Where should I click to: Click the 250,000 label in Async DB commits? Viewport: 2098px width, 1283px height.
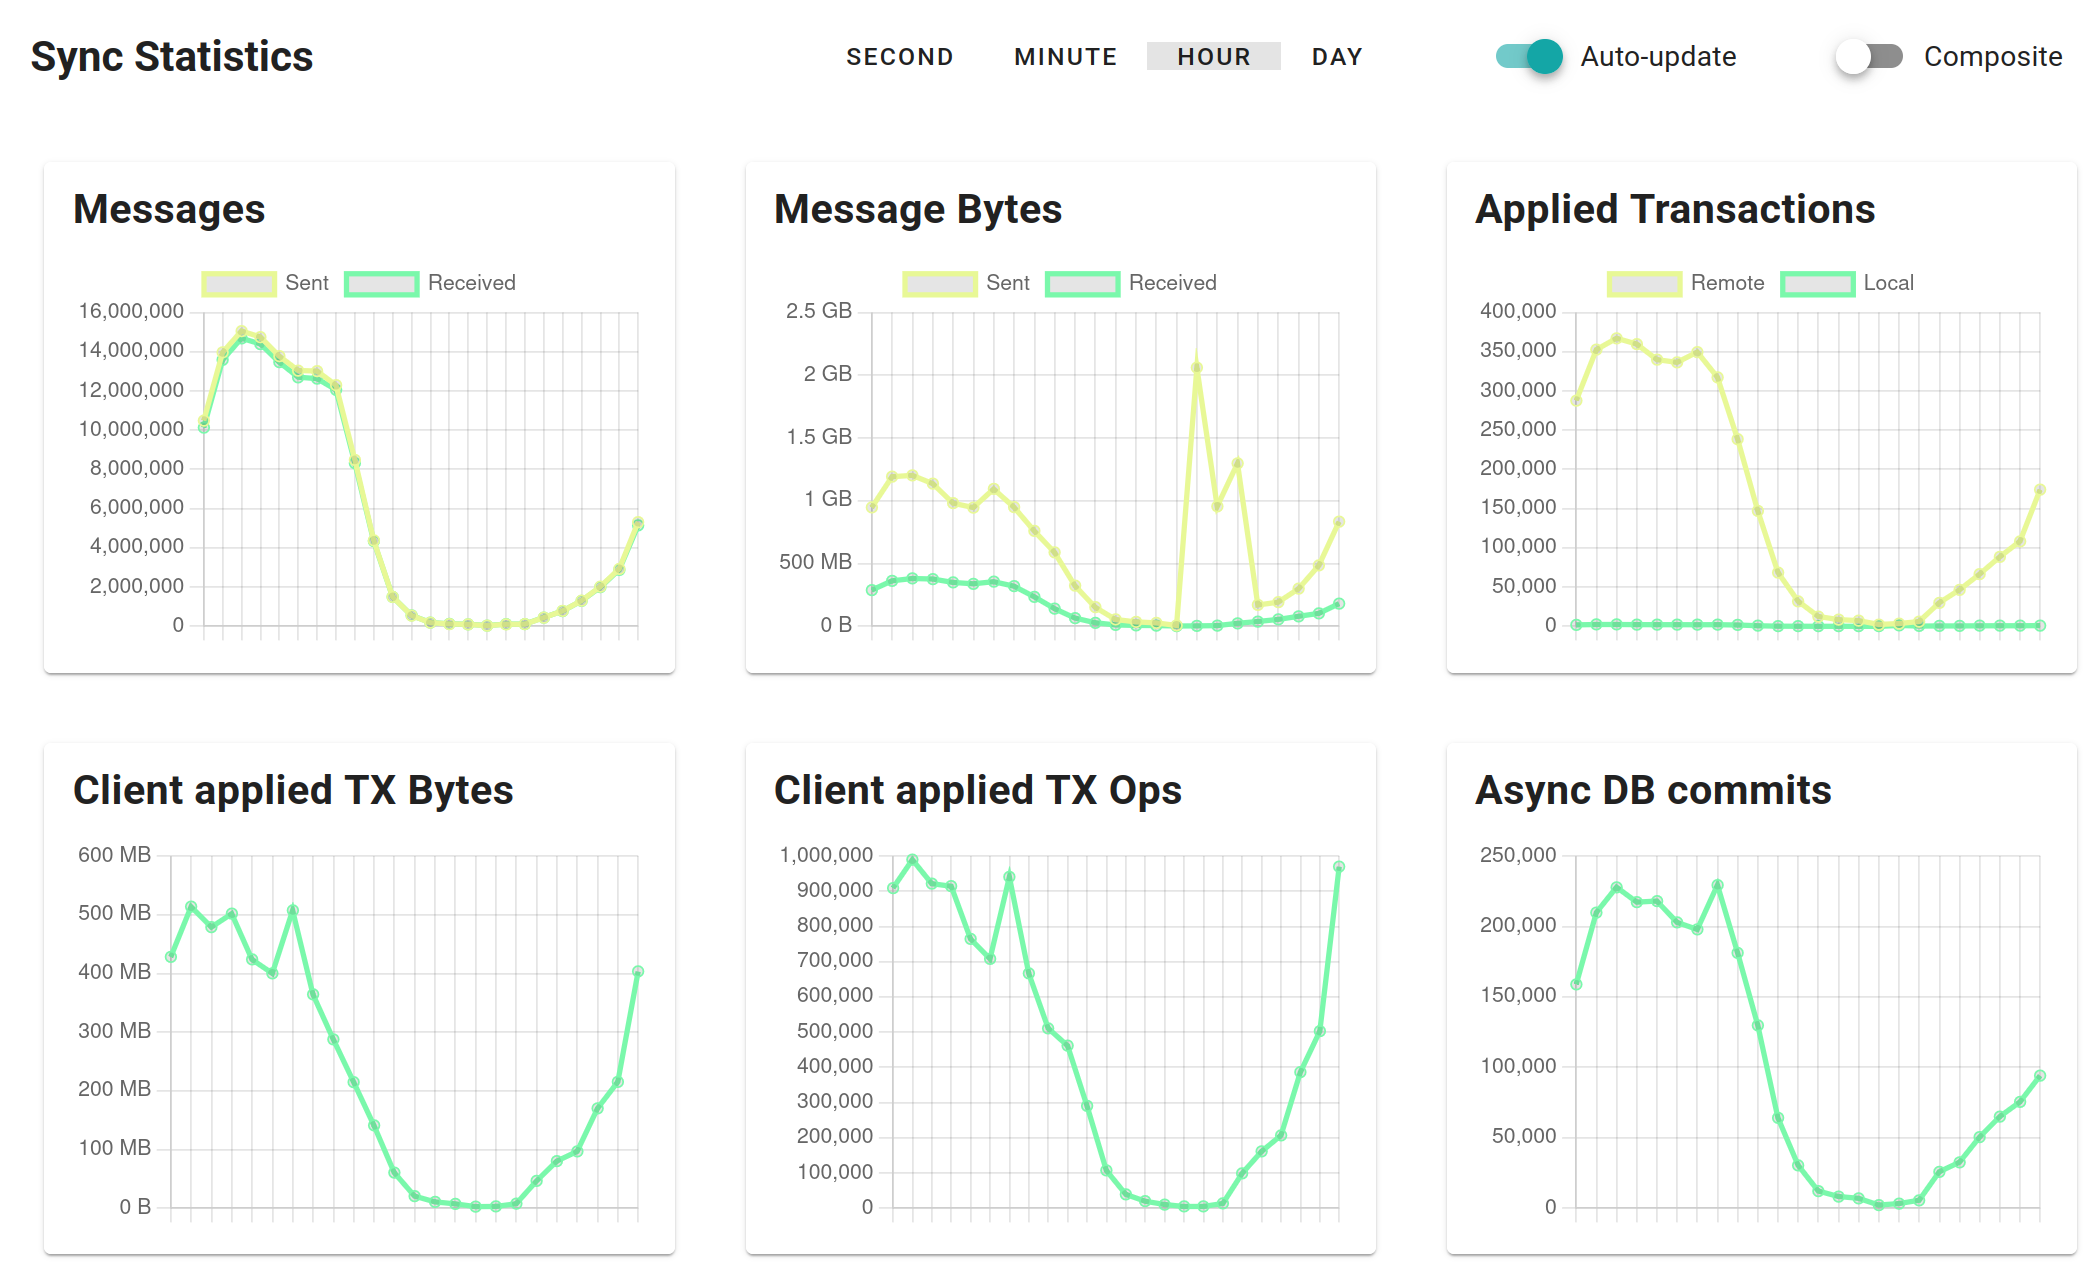(x=1518, y=855)
